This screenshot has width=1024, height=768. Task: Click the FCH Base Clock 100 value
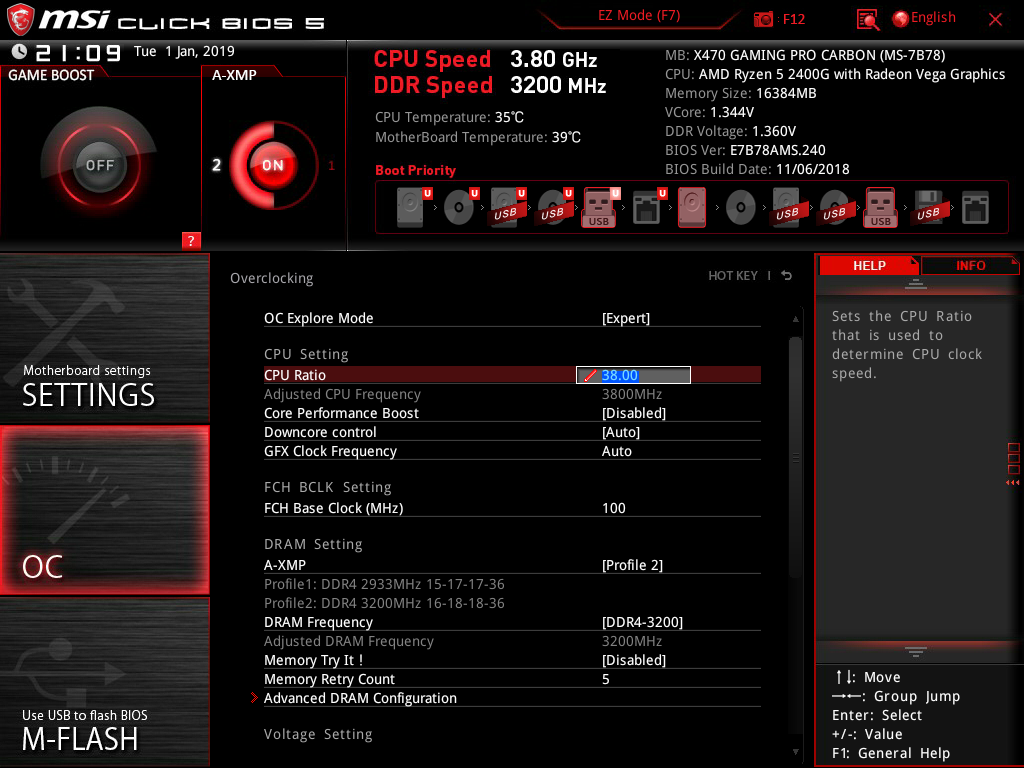(613, 507)
